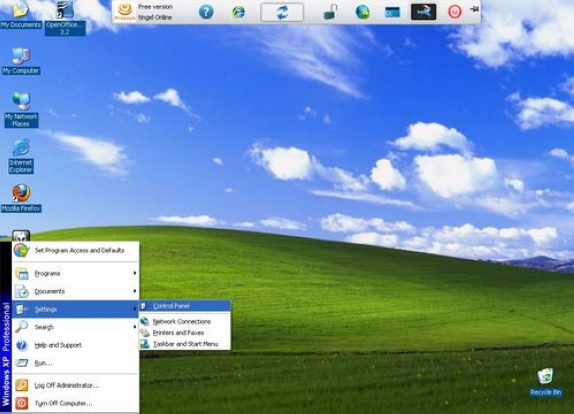Expand the Documents submenu
The width and height of the screenshot is (574, 414).
pos(75,291)
